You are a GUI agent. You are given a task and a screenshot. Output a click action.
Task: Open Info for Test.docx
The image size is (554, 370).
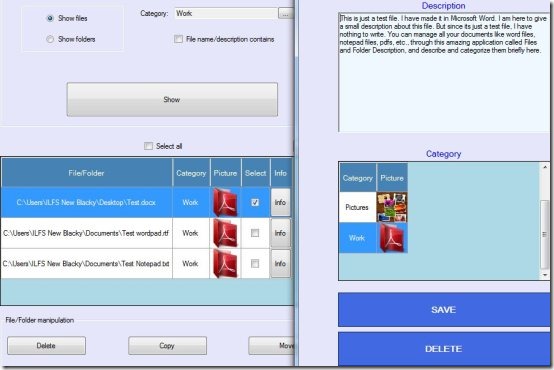[281, 202]
